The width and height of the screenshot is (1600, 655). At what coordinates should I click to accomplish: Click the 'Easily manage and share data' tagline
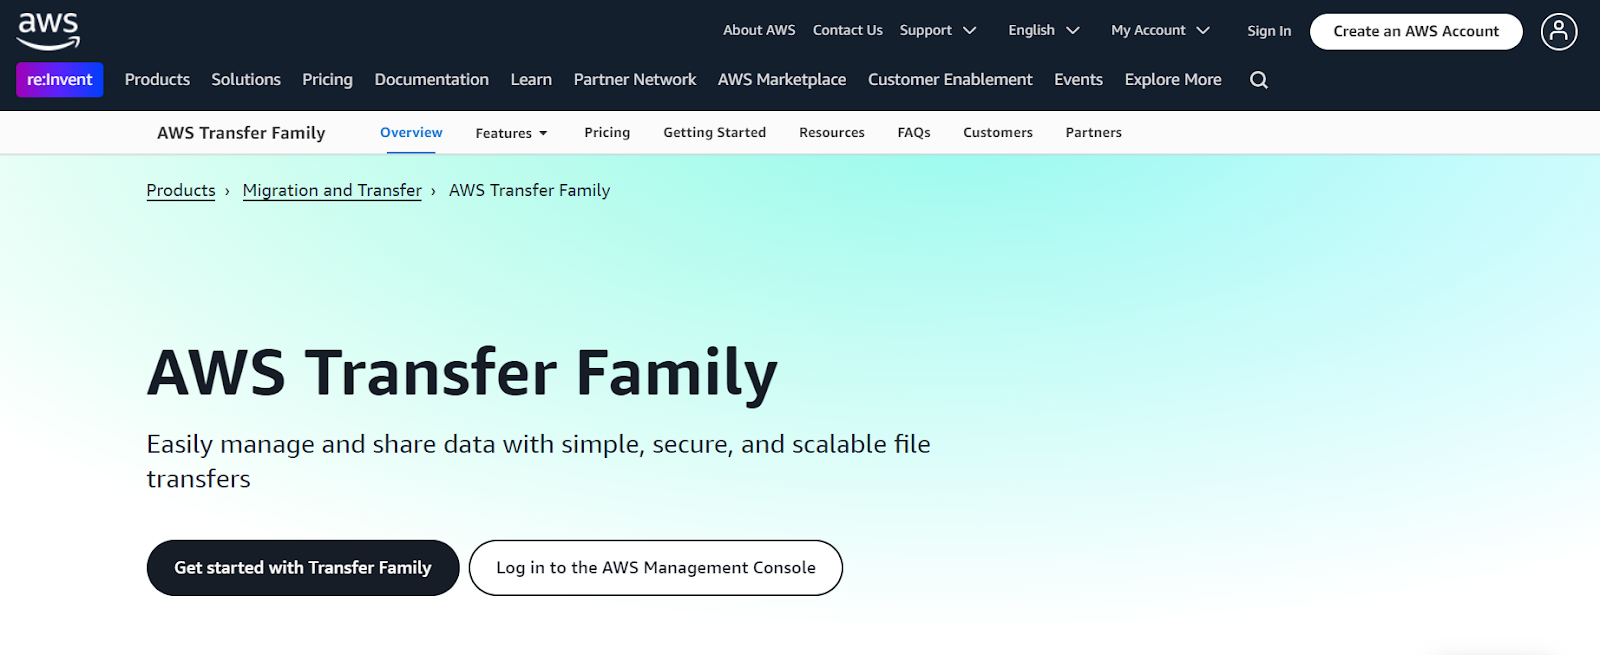tap(538, 461)
